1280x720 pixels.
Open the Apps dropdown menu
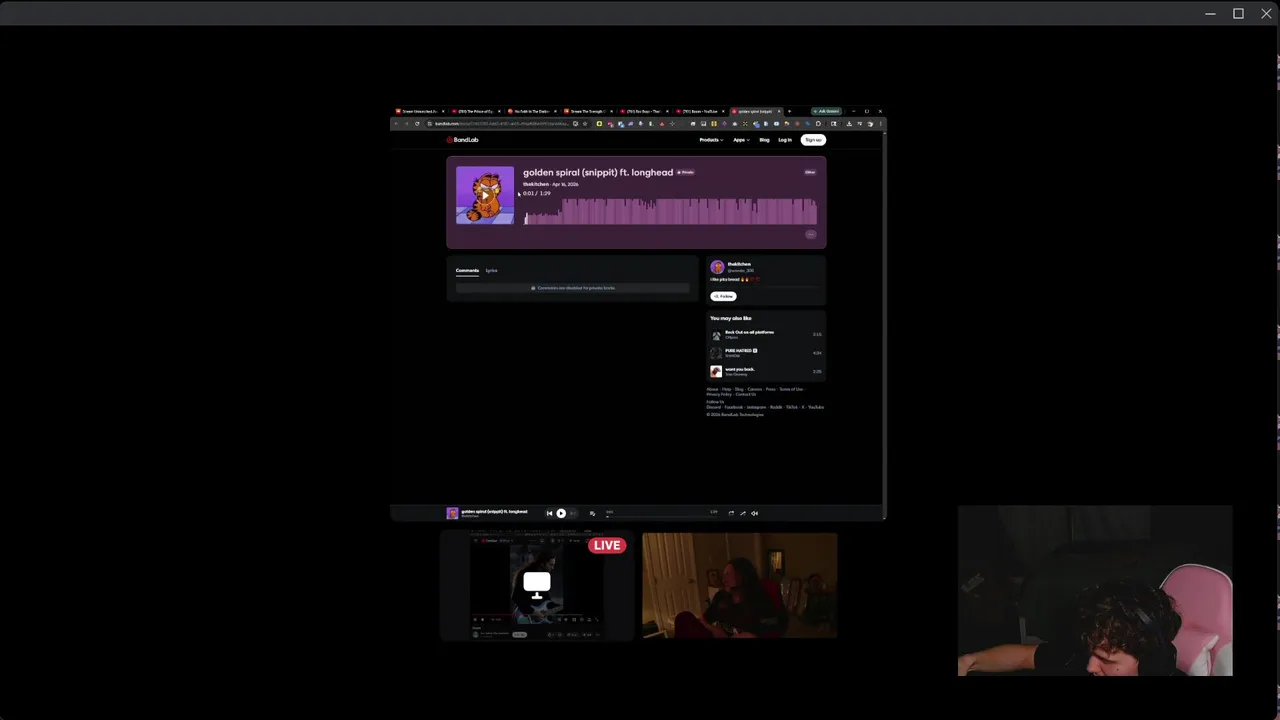(x=741, y=140)
